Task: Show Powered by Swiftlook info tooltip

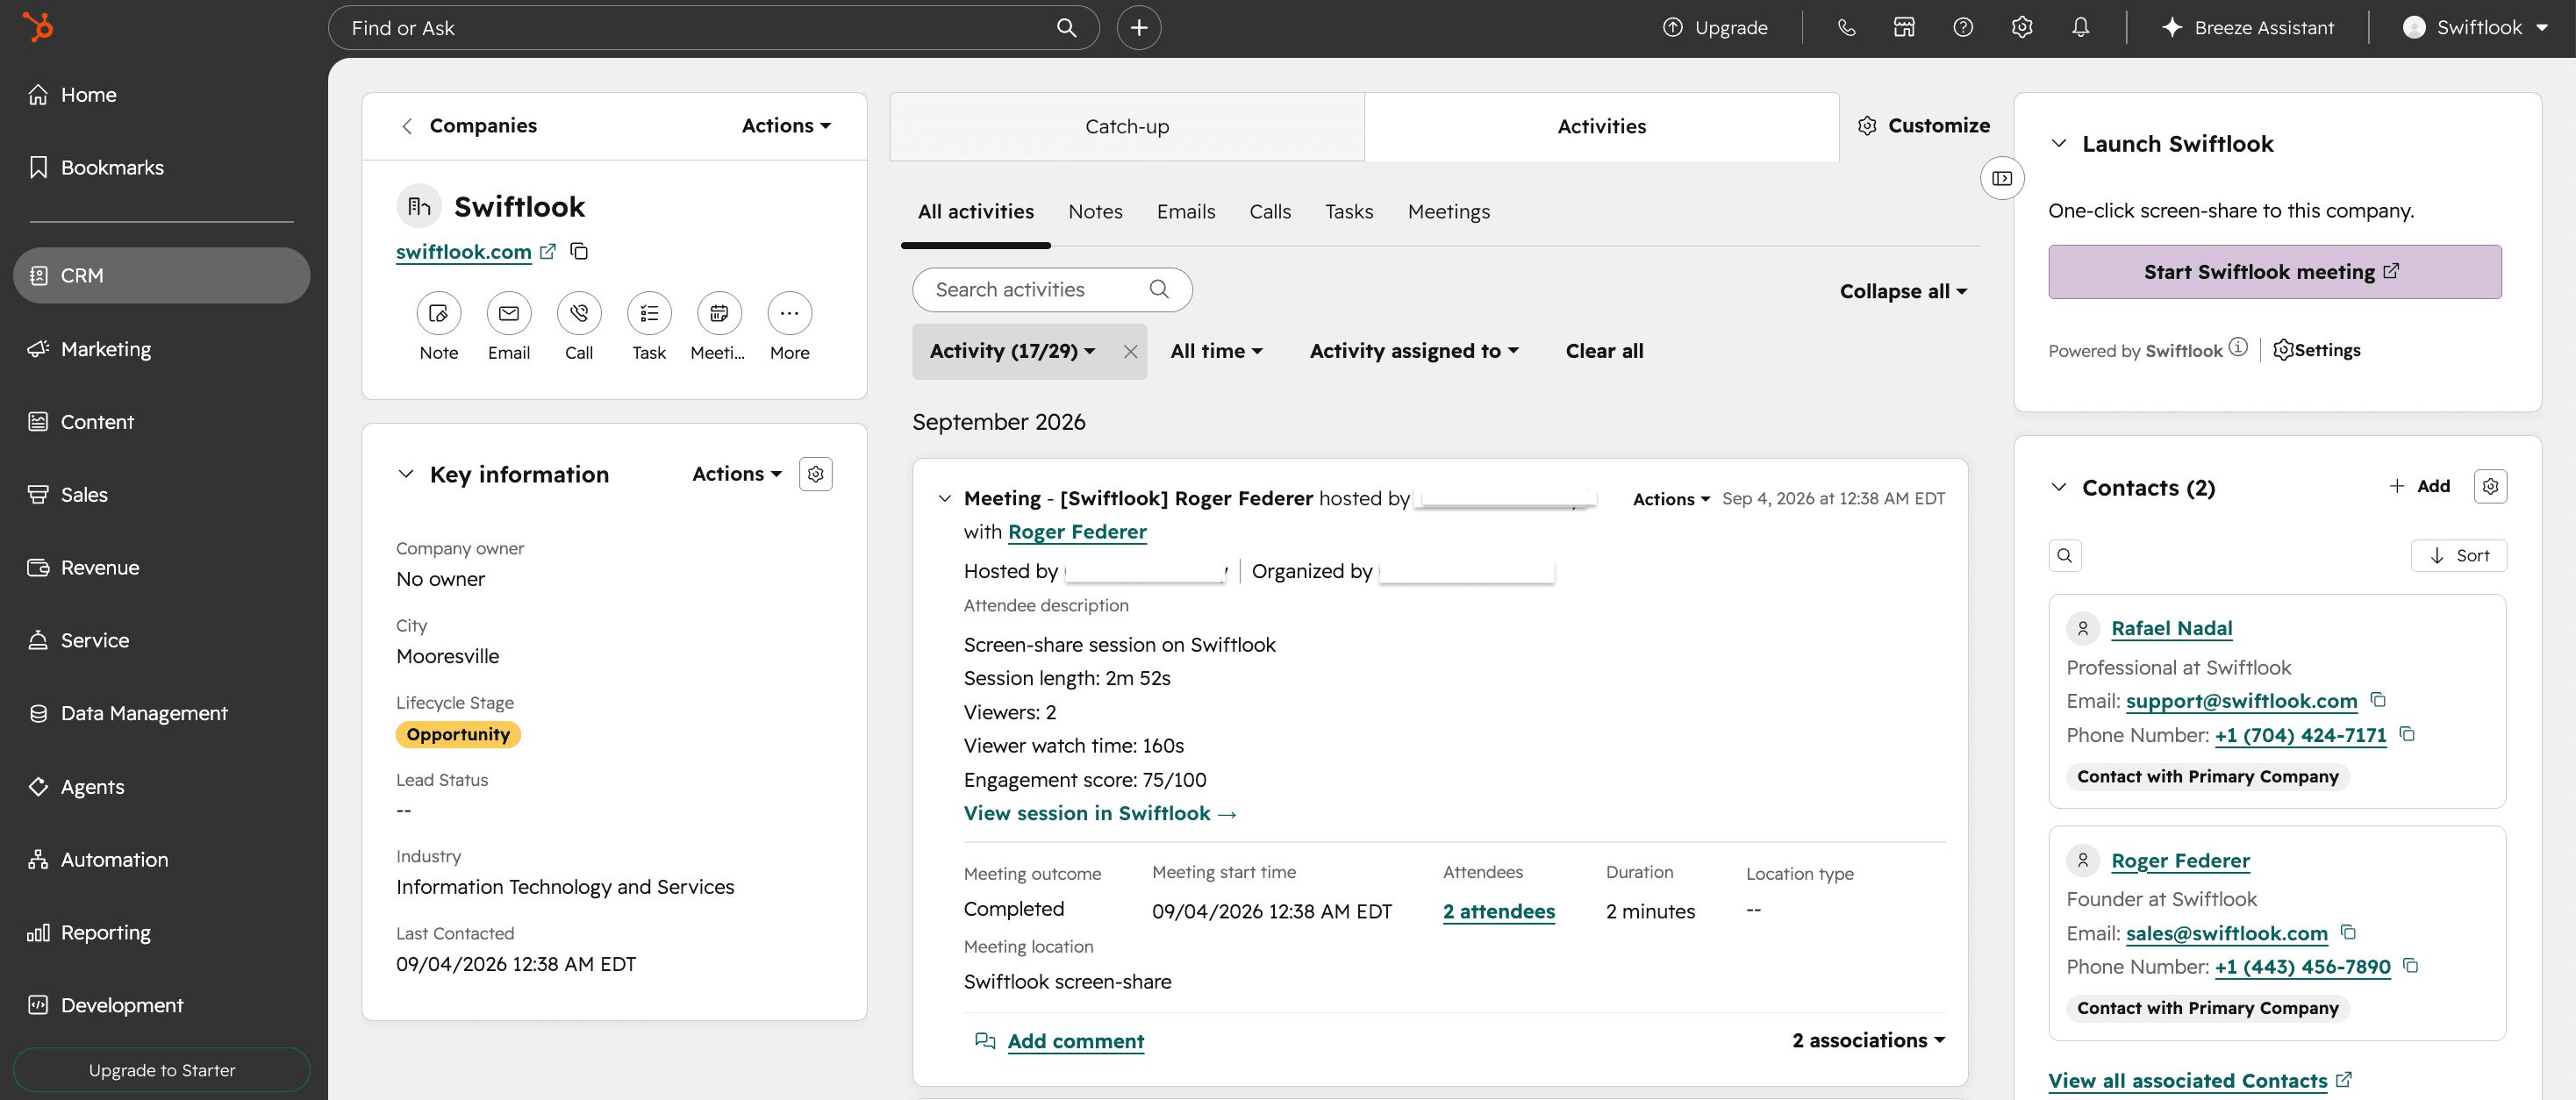Action: tap(2238, 348)
